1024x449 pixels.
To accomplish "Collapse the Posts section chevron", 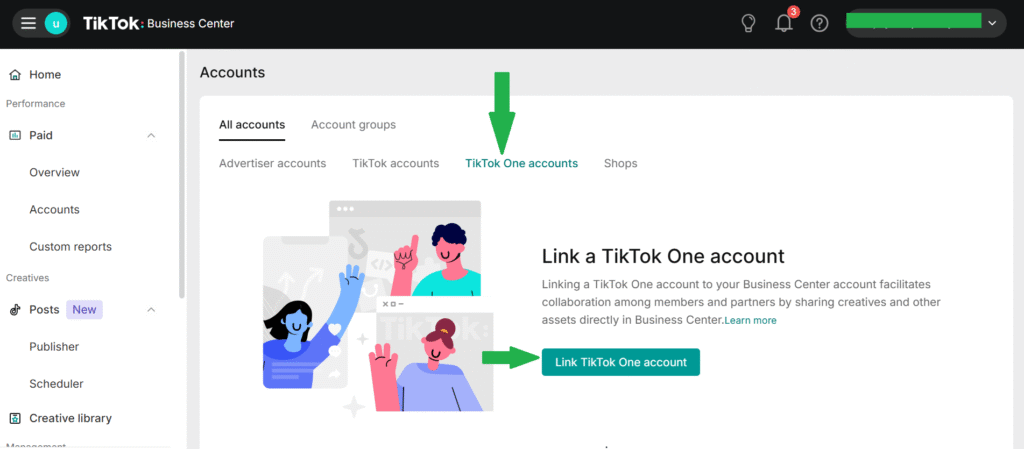I will 151,310.
